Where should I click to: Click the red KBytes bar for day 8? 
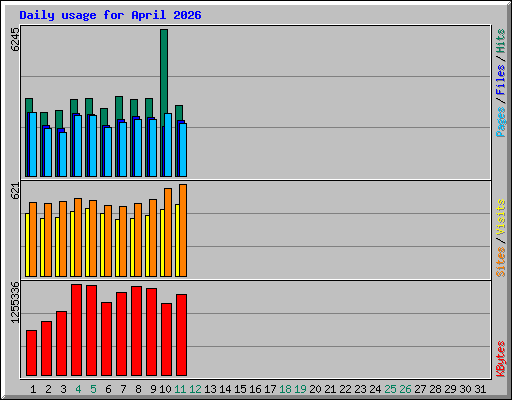(136, 331)
